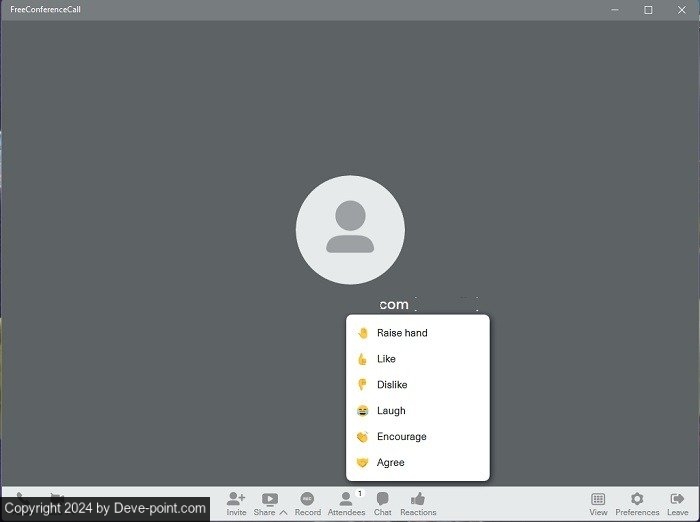Expand the Share options arrow
700x522 pixels.
pyautogui.click(x=284, y=512)
